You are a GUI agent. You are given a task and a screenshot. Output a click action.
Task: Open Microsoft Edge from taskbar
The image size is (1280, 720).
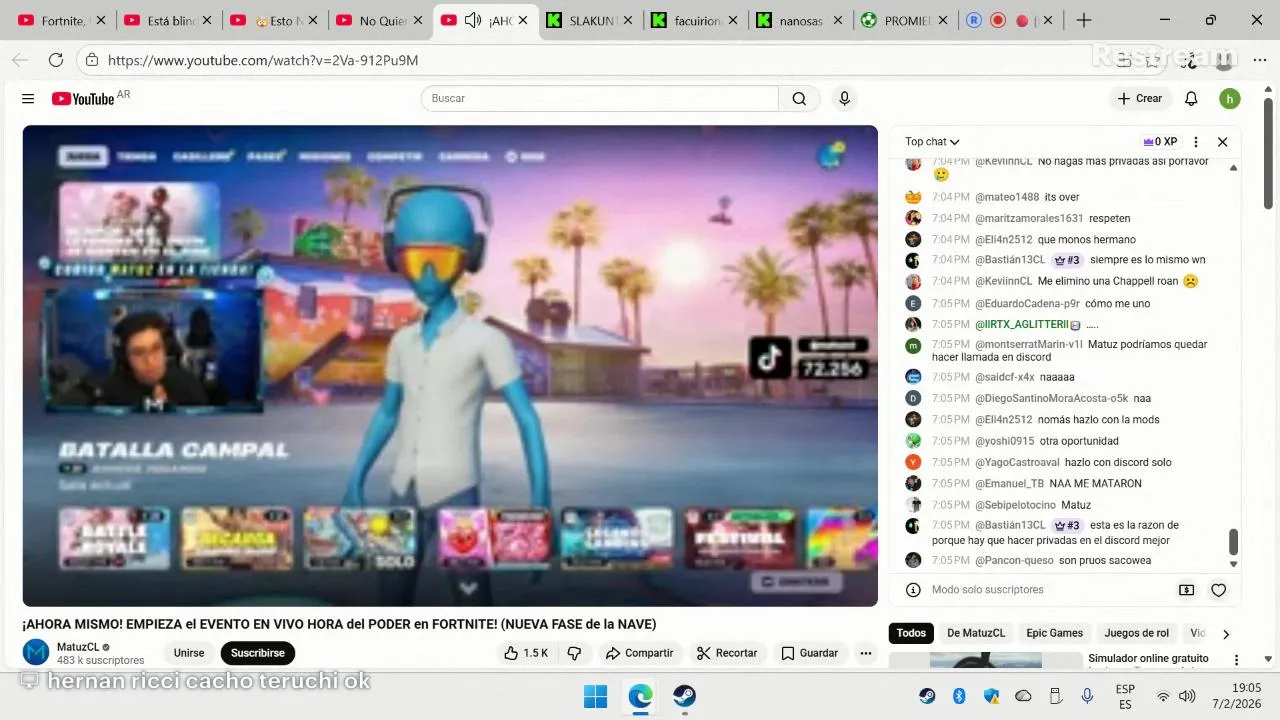coord(640,696)
